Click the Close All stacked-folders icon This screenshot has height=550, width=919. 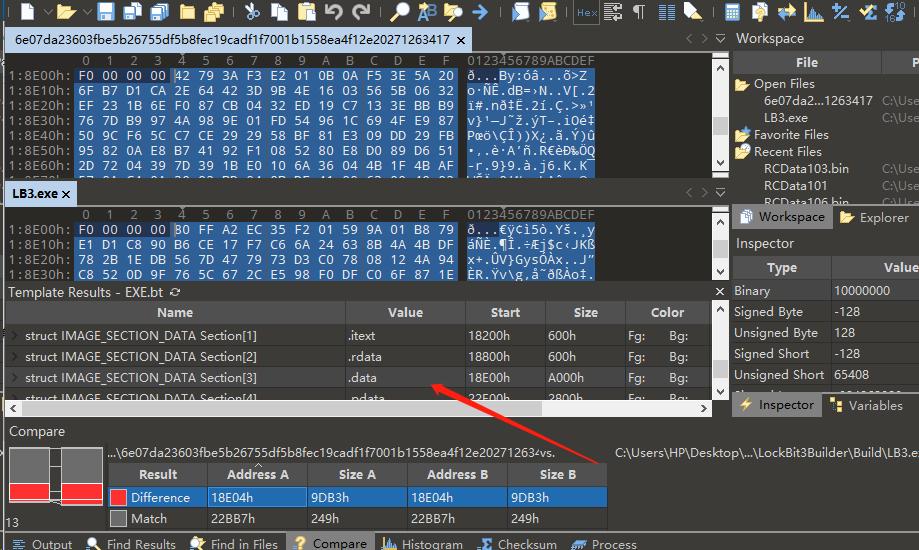pyautogui.click(x=214, y=11)
